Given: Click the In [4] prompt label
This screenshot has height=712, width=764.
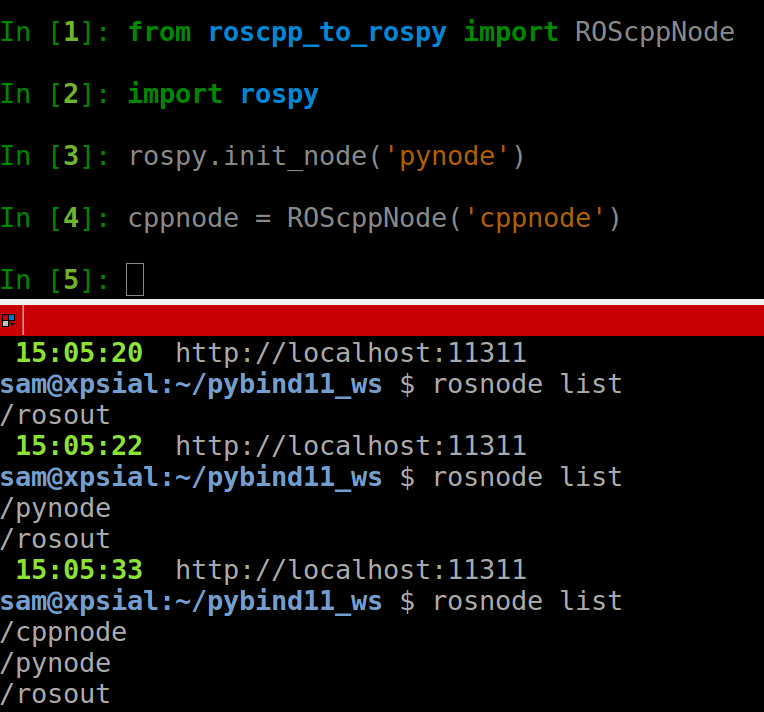Looking at the screenshot, I should [55, 218].
